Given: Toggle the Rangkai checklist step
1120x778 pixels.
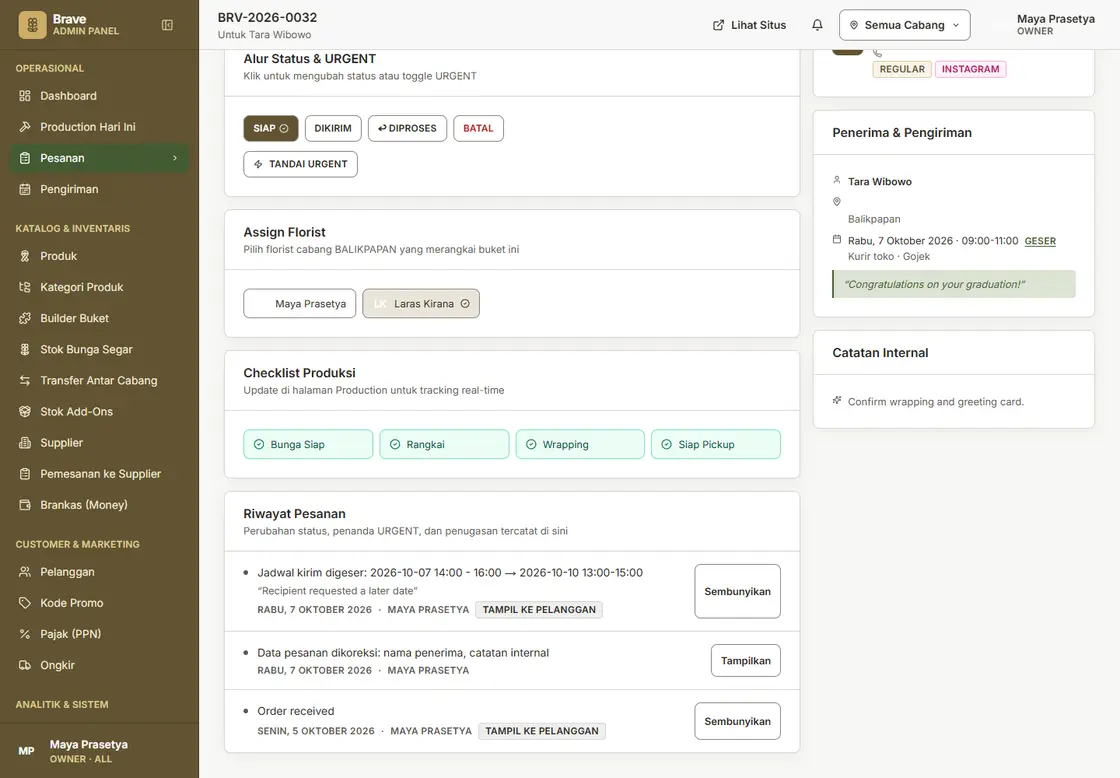Looking at the screenshot, I should tap(444, 444).
